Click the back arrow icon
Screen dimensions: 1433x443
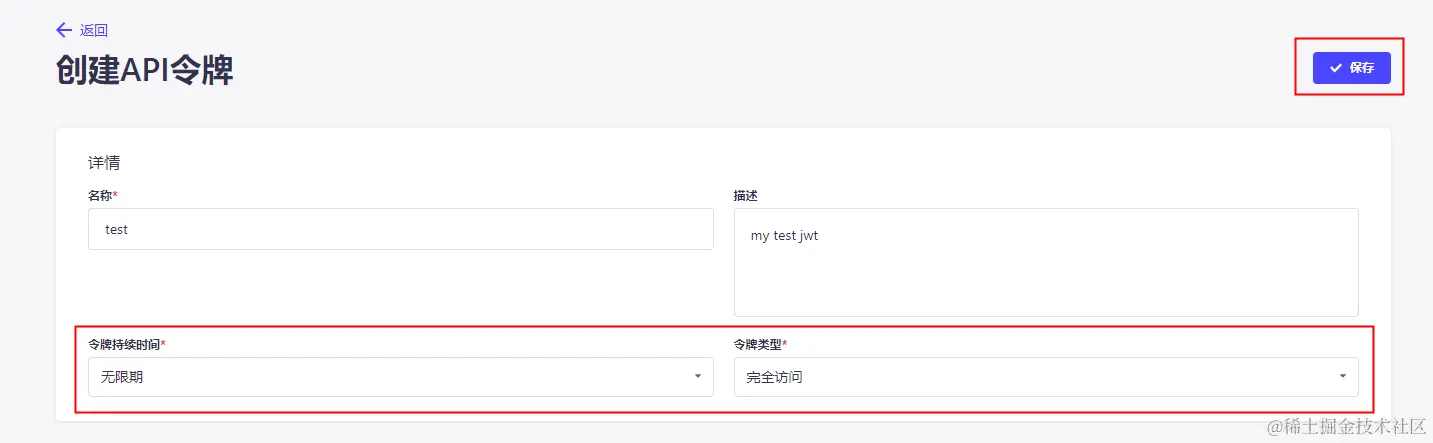64,30
